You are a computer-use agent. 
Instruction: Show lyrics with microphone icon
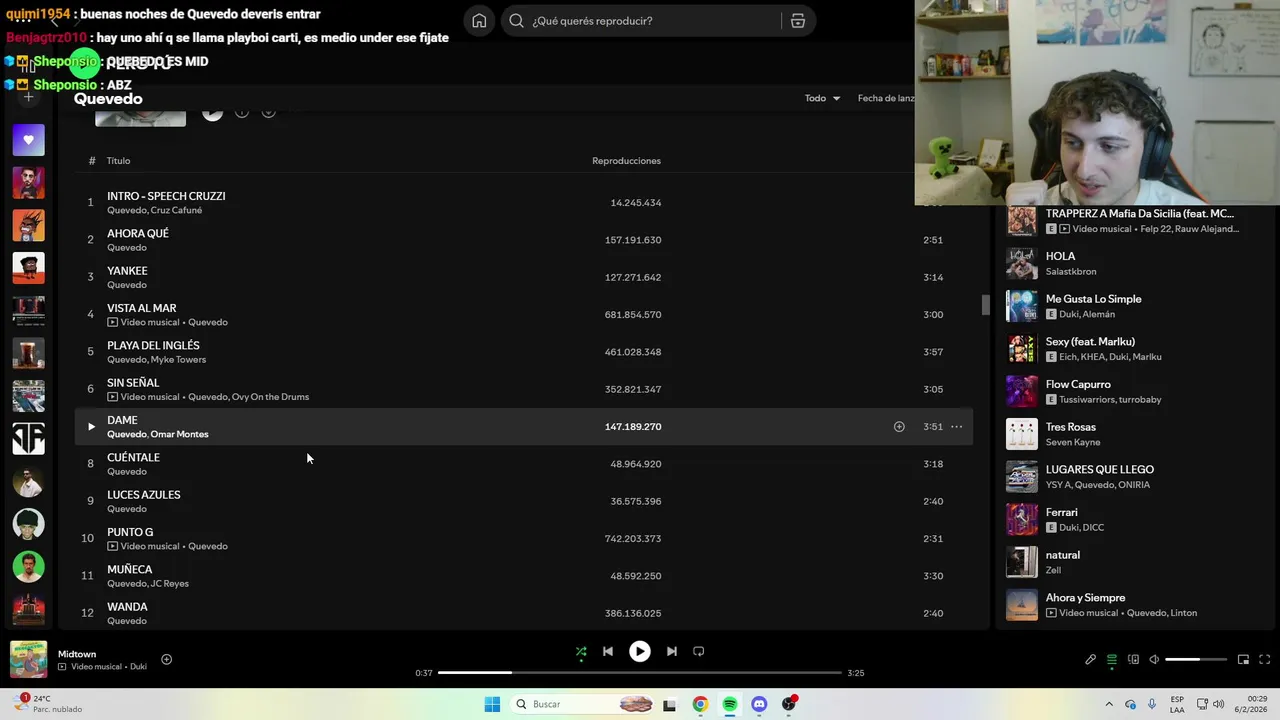(x=1090, y=659)
